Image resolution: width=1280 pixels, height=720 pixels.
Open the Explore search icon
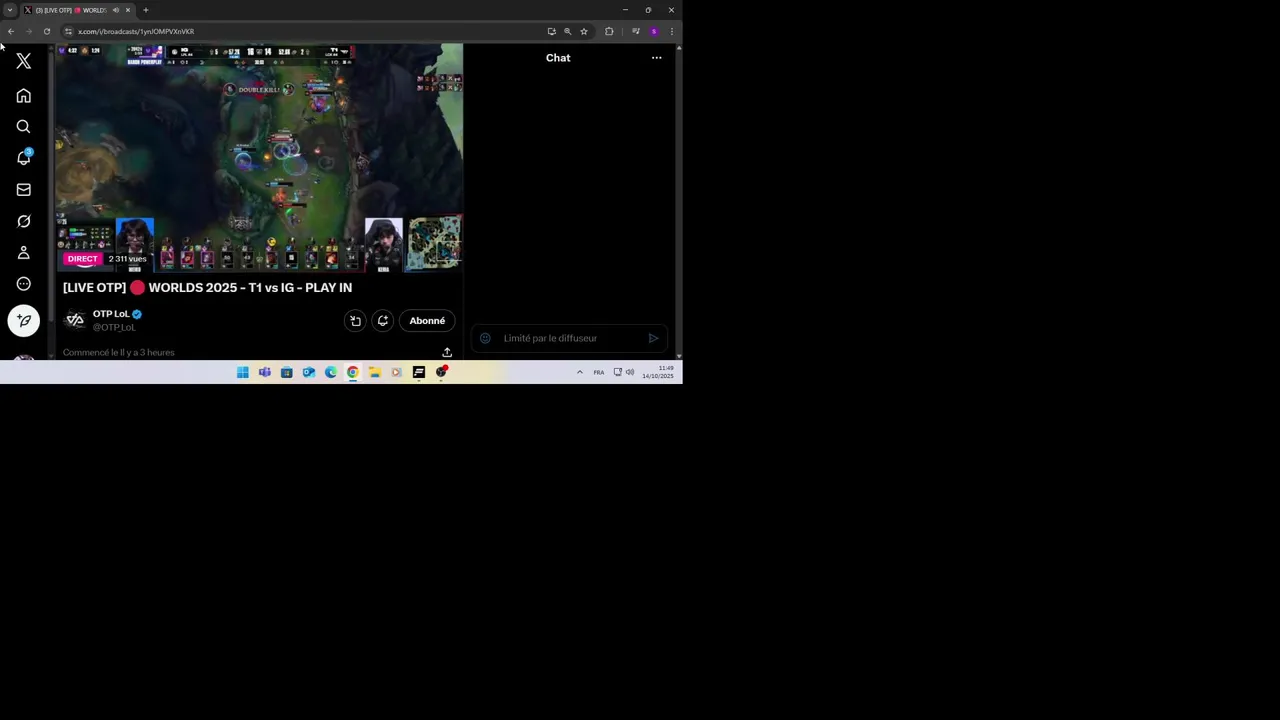24,127
